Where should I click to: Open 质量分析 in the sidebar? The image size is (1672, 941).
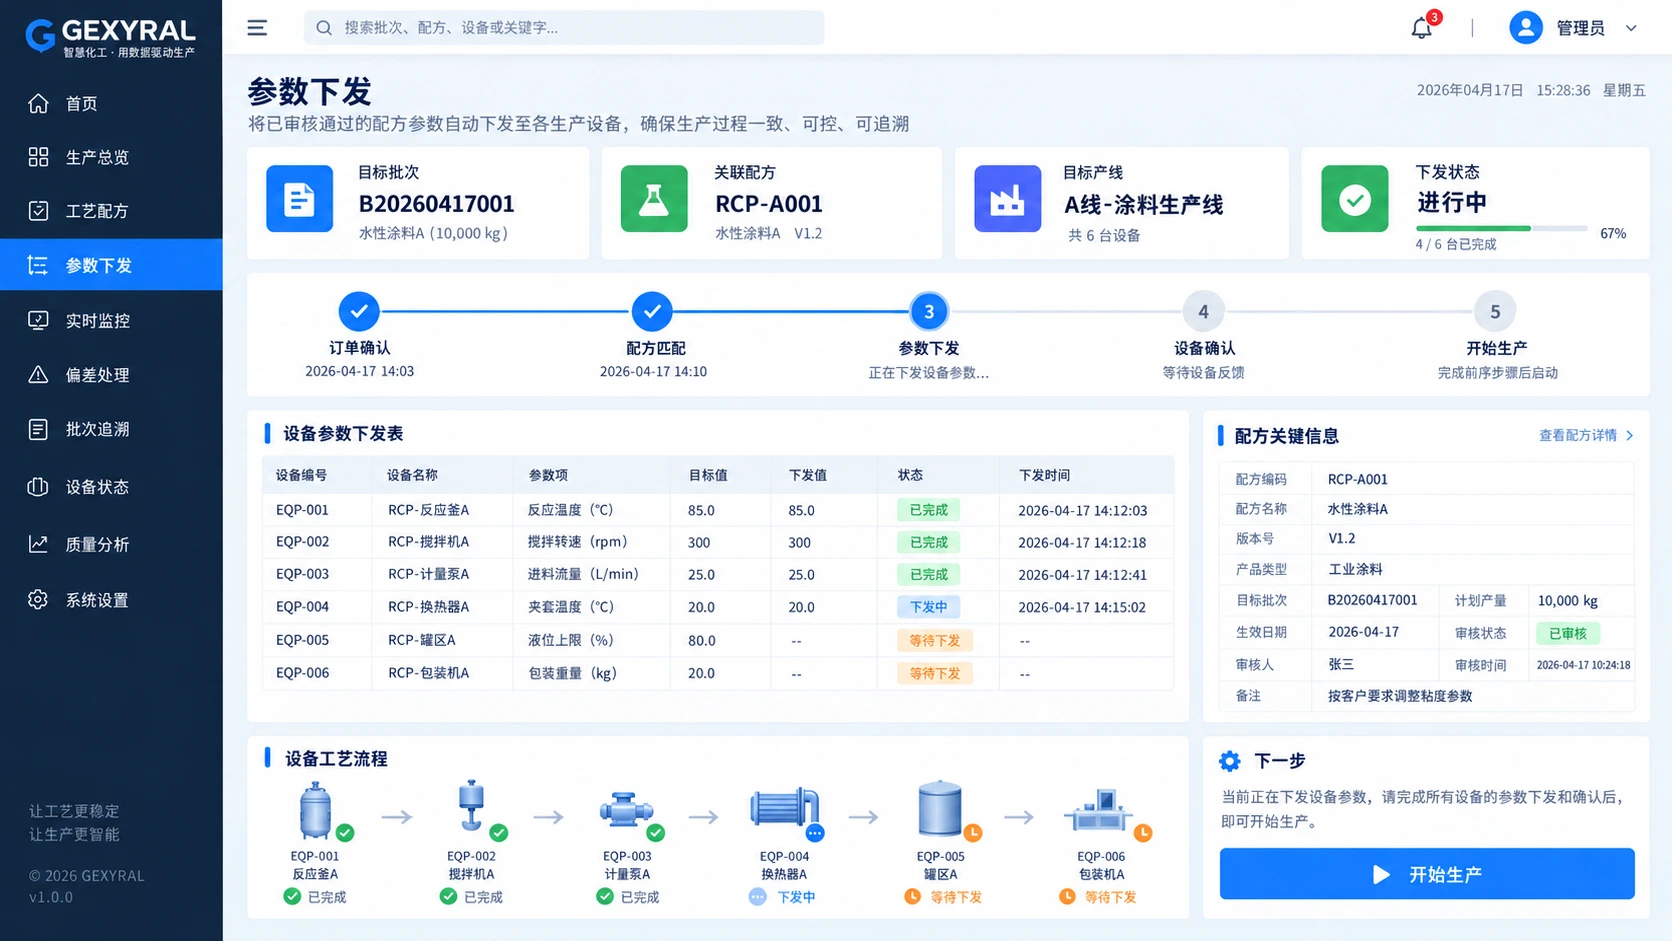pyautogui.click(x=111, y=544)
